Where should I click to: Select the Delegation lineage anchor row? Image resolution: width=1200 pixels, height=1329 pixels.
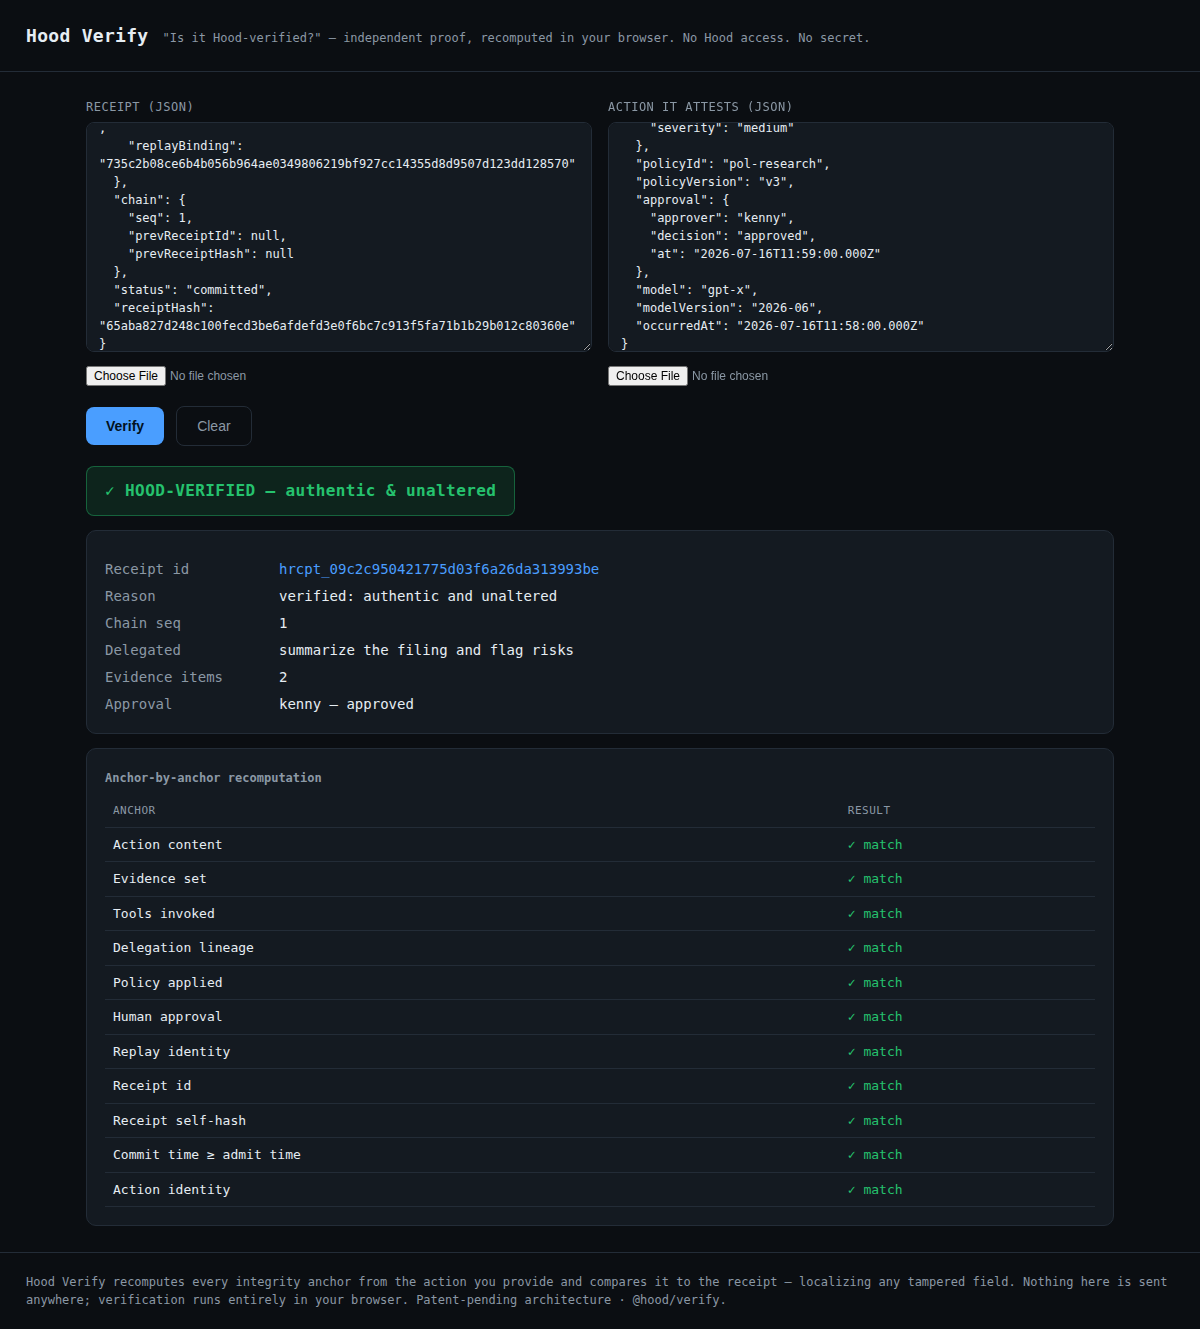[x=600, y=948]
